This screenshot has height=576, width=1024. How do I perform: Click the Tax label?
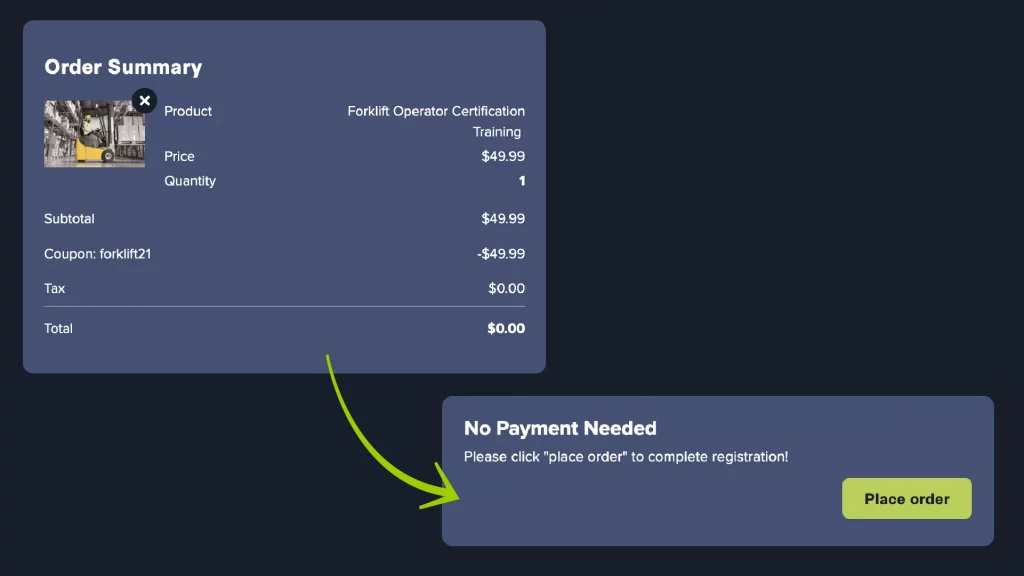tap(54, 289)
